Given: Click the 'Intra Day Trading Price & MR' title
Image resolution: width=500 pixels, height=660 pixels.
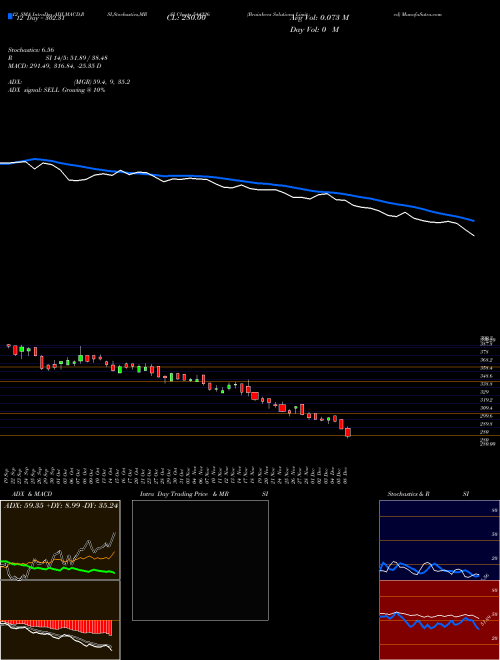Looking at the screenshot, I should [185, 494].
